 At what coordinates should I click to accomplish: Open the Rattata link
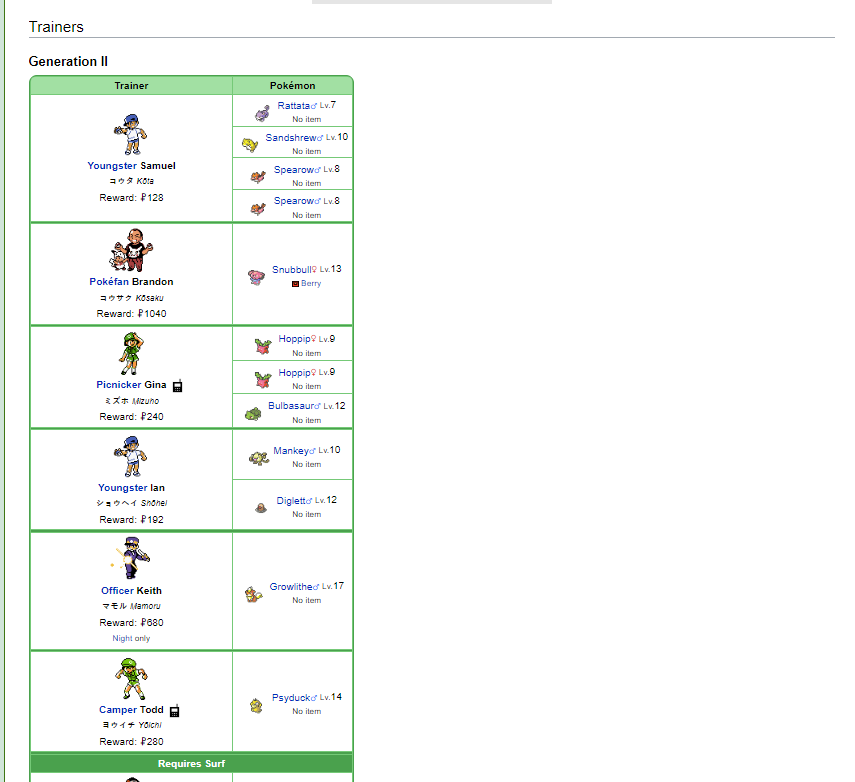(293, 106)
